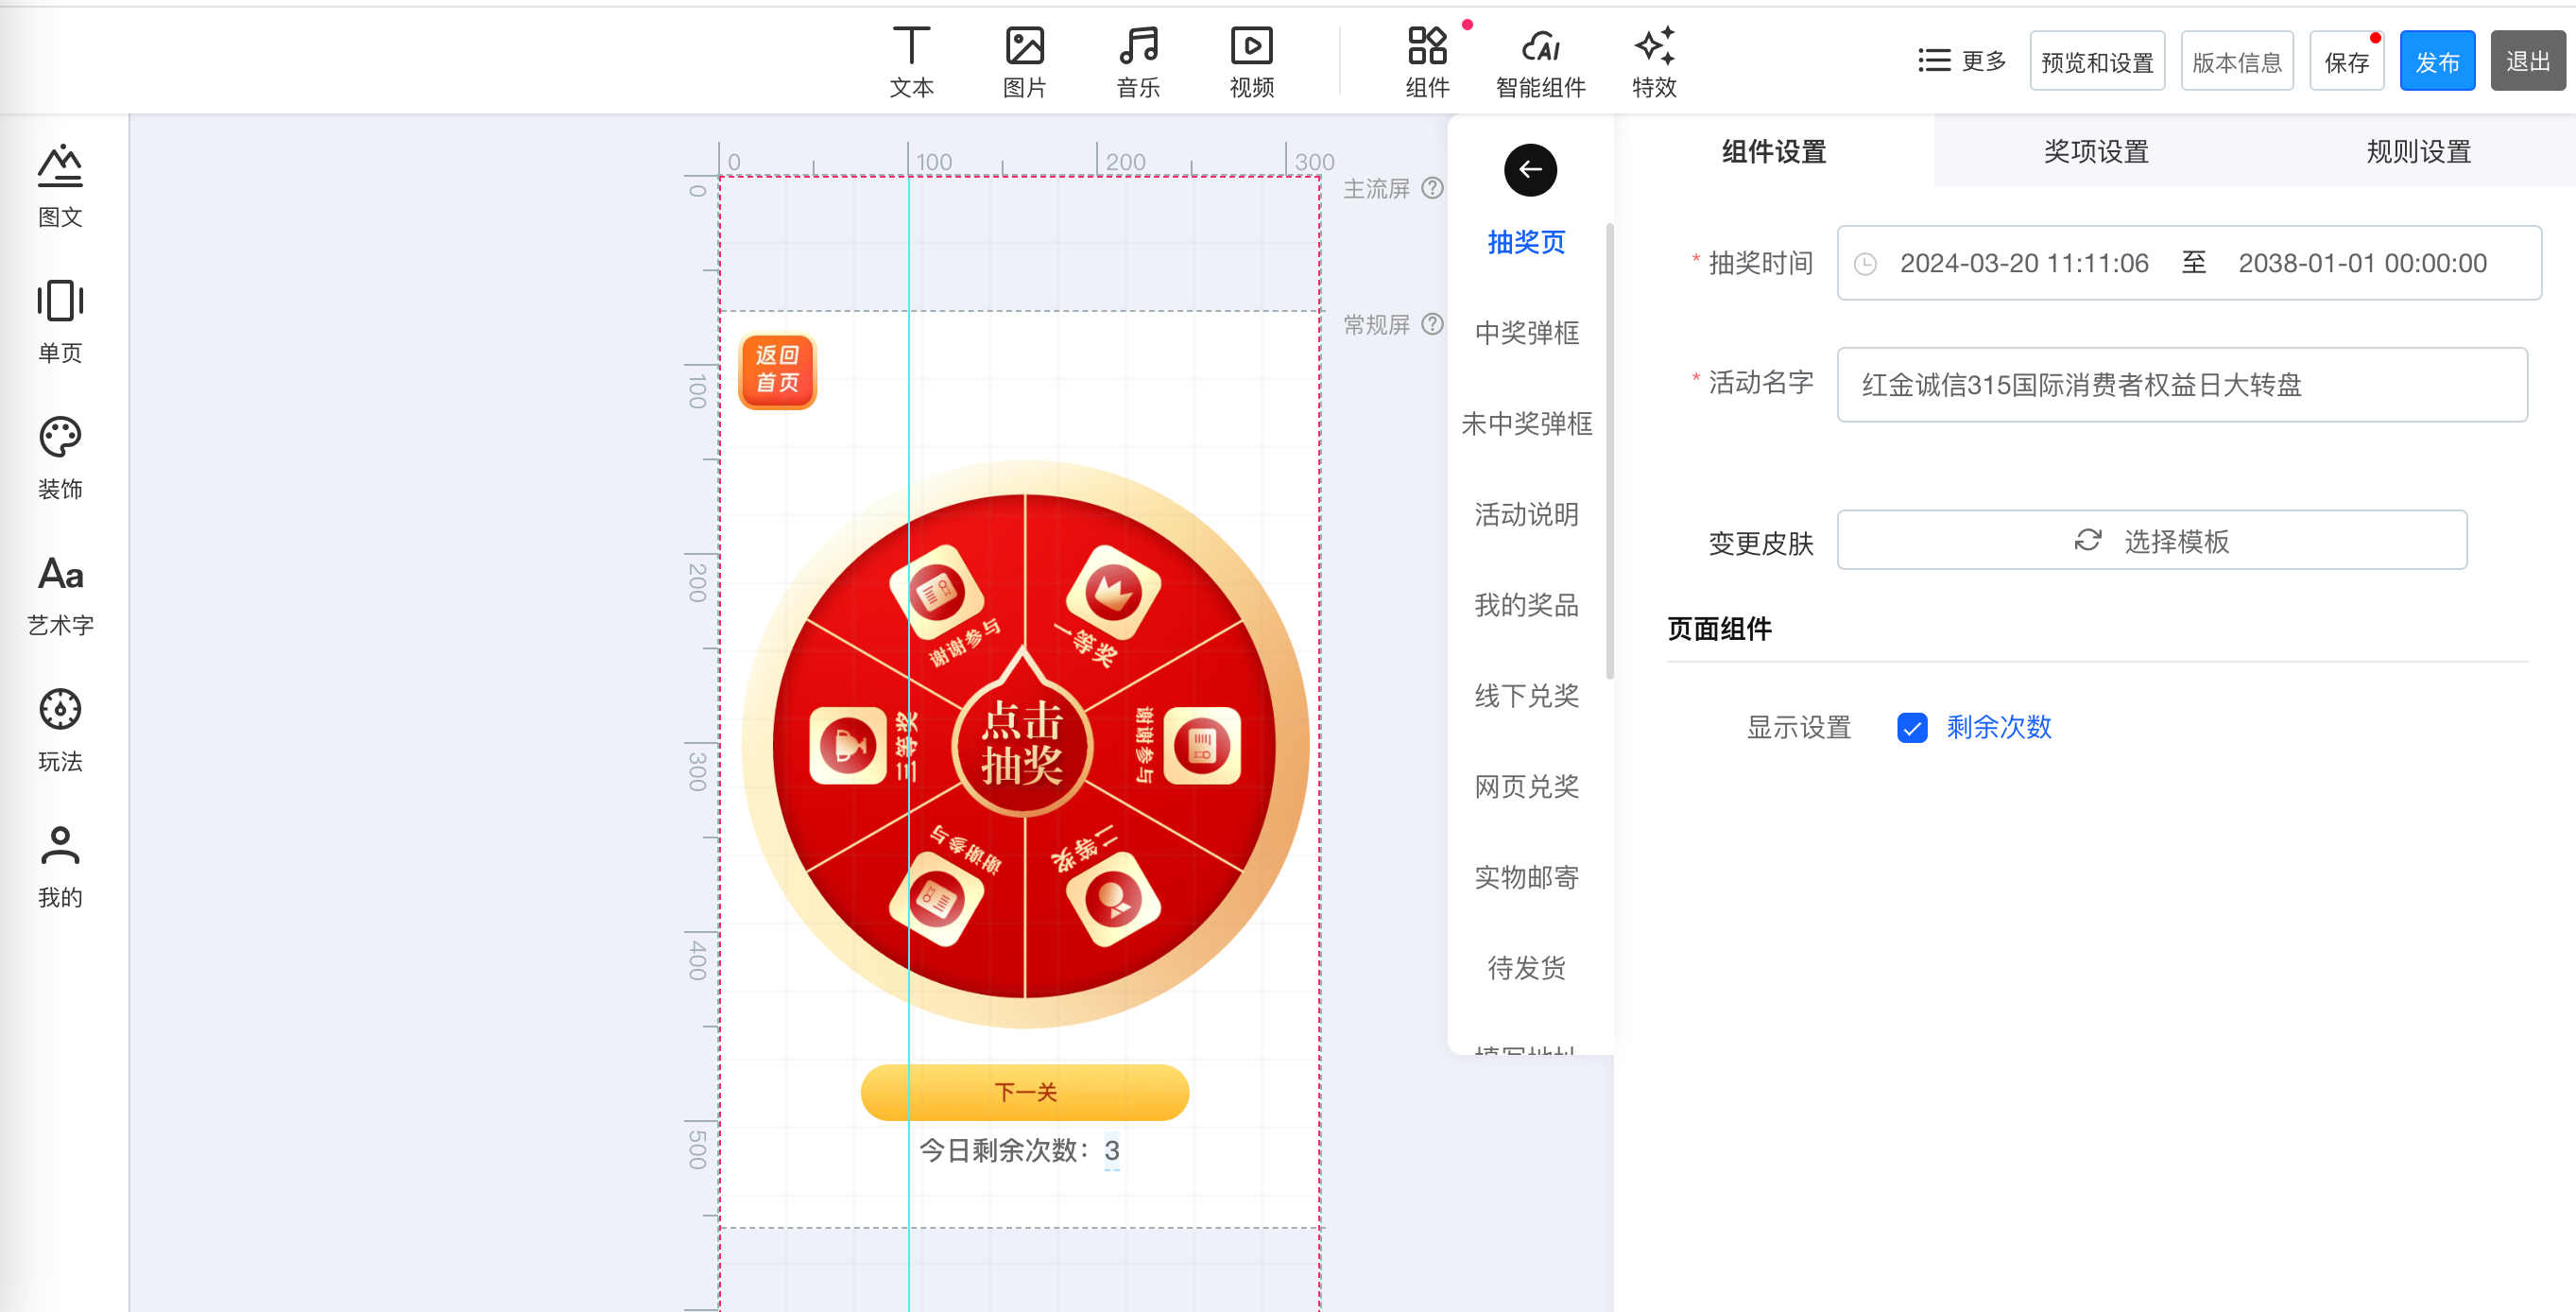Image resolution: width=2576 pixels, height=1312 pixels.
Task: Select 实物邮寄 in page list
Action: point(1526,878)
